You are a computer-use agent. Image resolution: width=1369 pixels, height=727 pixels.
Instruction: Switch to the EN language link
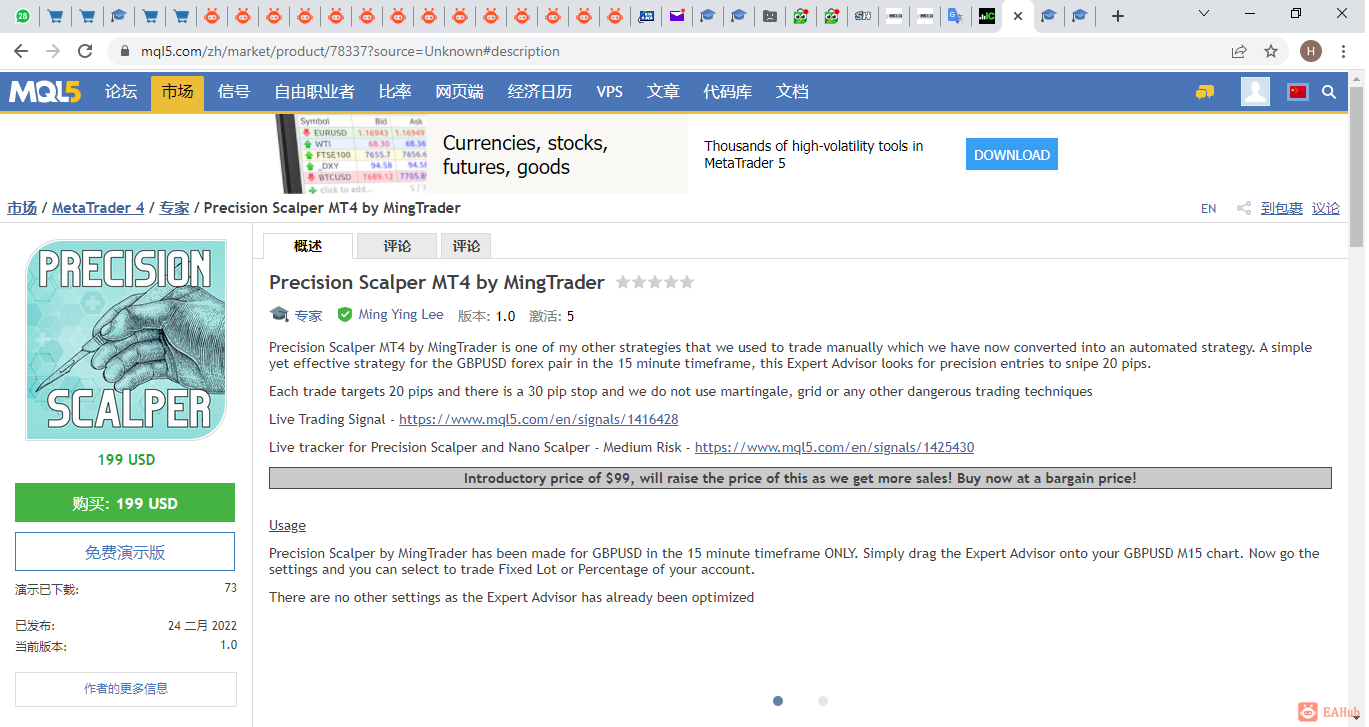(x=1209, y=208)
